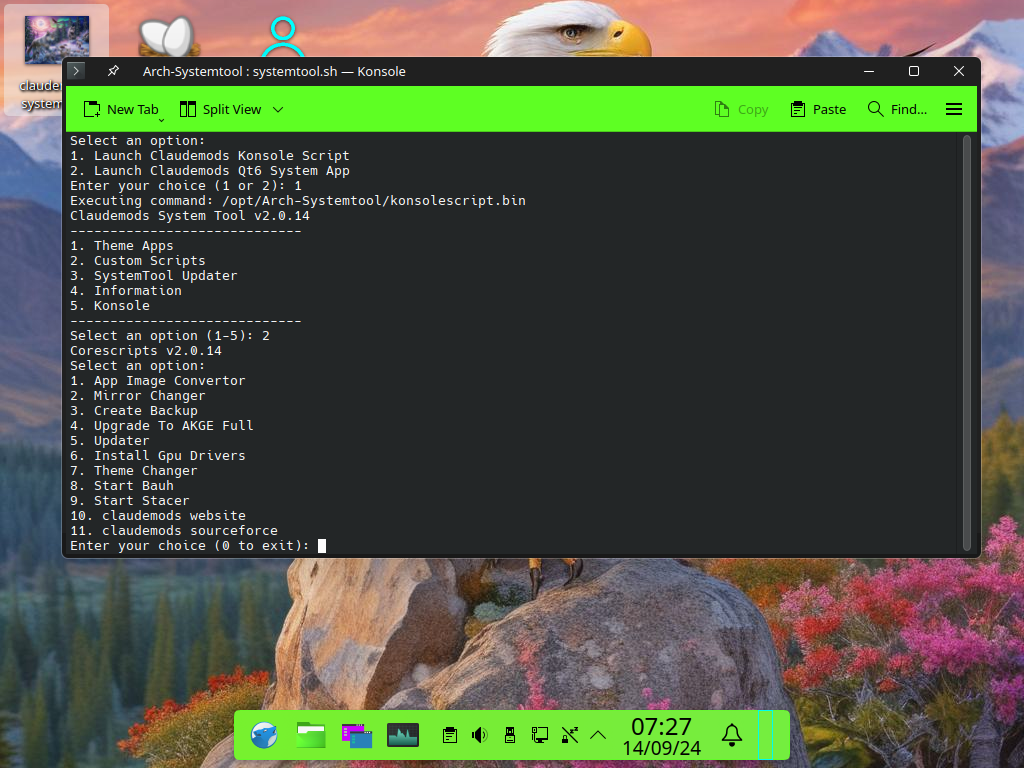Screen dimensions: 1024x768
Task: Click the text '4. Upgrade To AKGE Full'
Action: 161,426
